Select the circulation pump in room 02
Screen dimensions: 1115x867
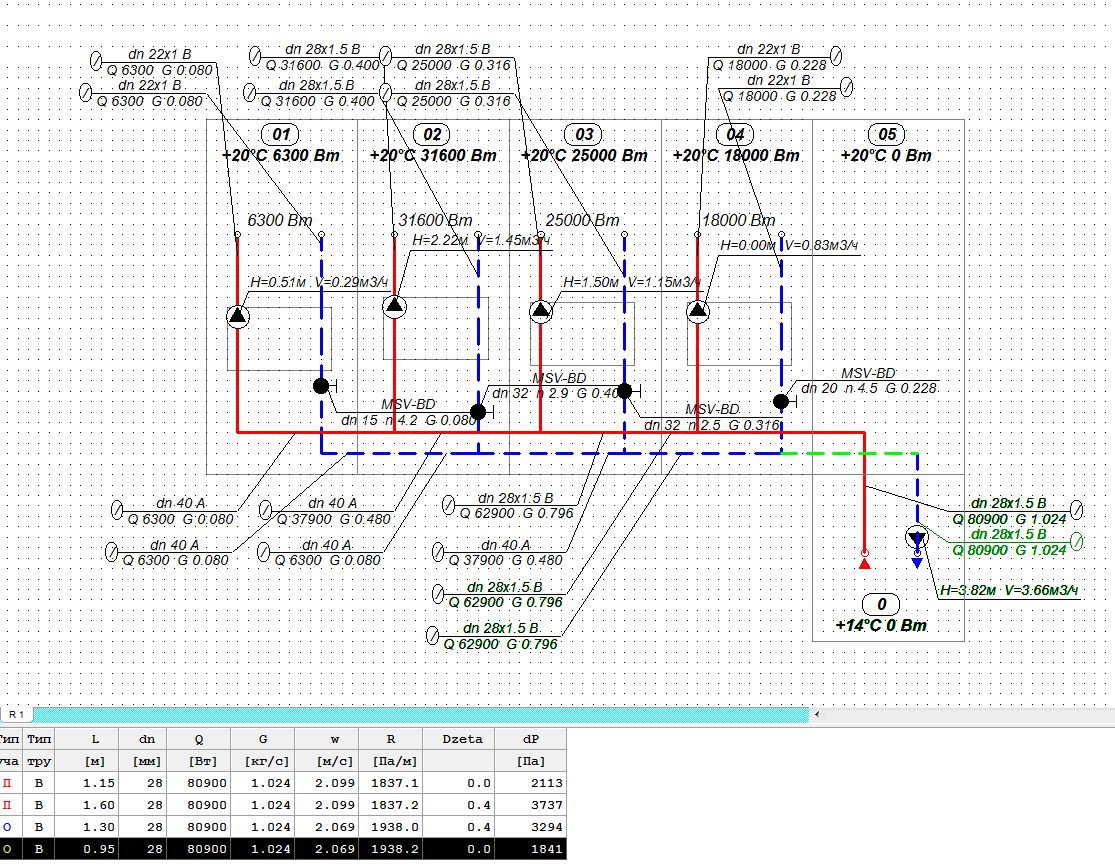tap(393, 305)
